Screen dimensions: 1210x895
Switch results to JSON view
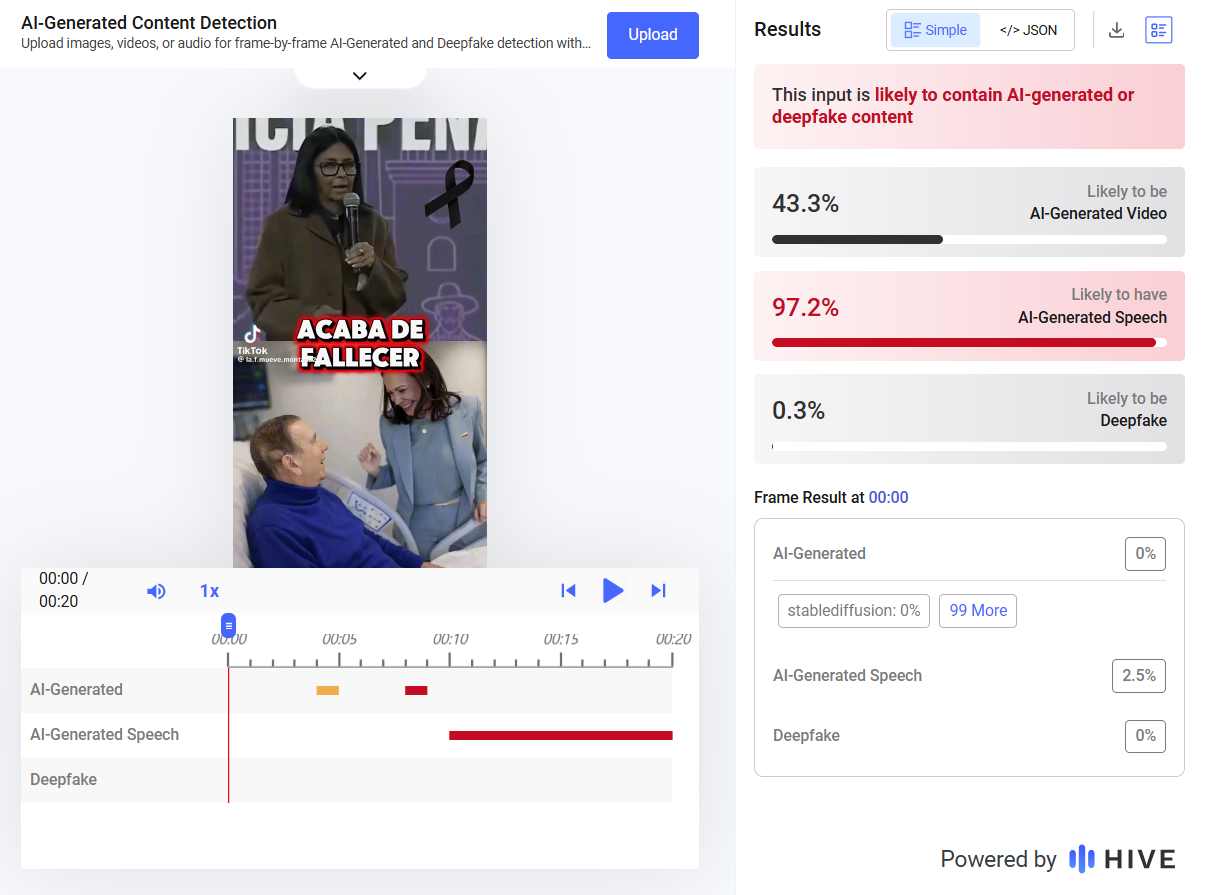(1028, 30)
